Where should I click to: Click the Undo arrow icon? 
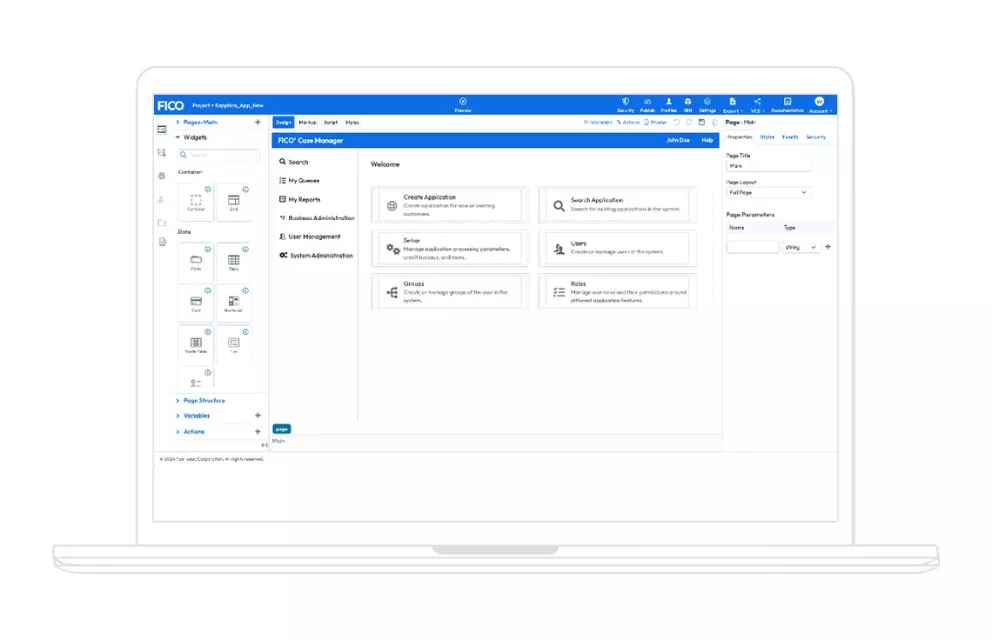[677, 122]
